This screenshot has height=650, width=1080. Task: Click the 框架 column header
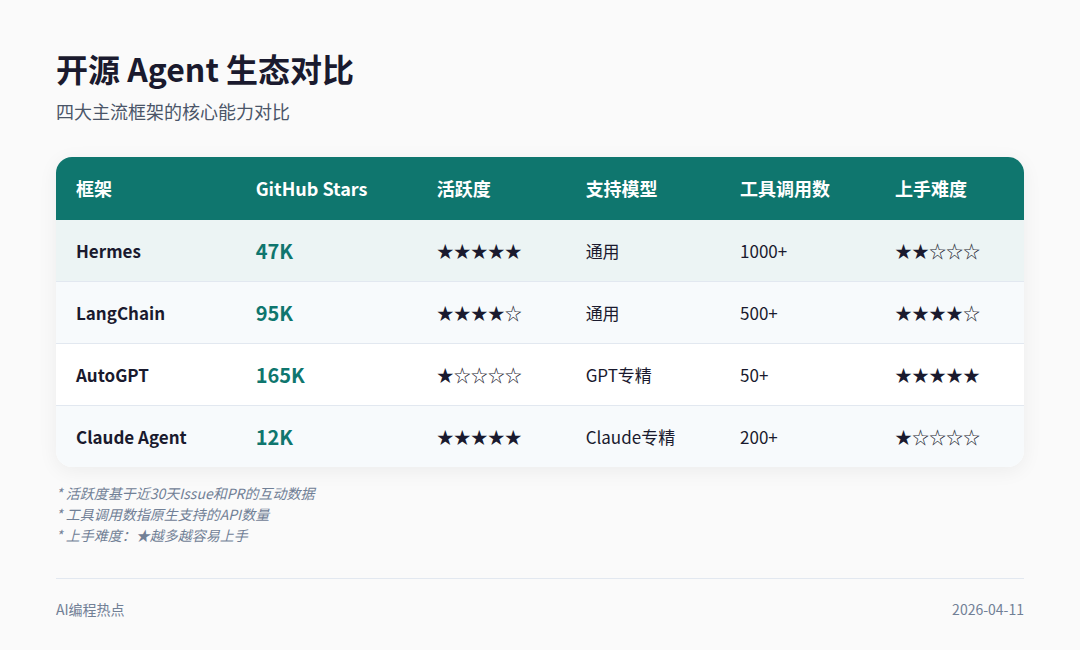[94, 189]
